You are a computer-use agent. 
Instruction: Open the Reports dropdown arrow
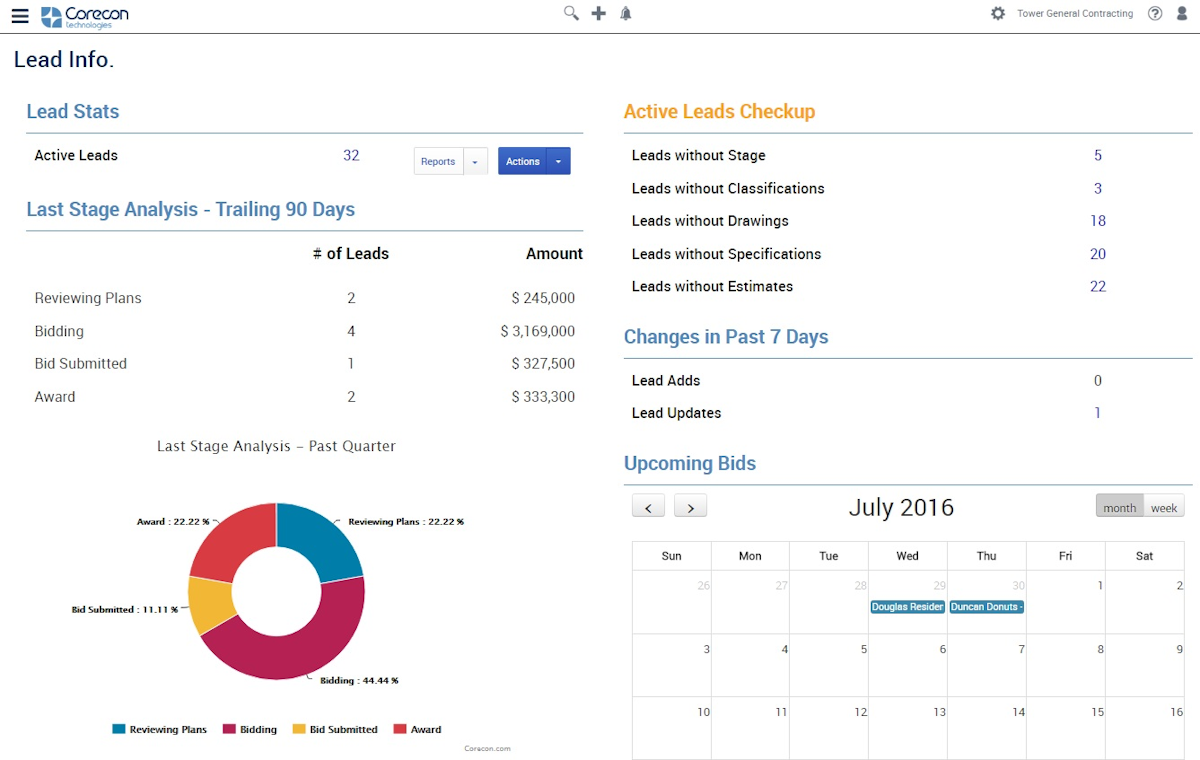475,161
